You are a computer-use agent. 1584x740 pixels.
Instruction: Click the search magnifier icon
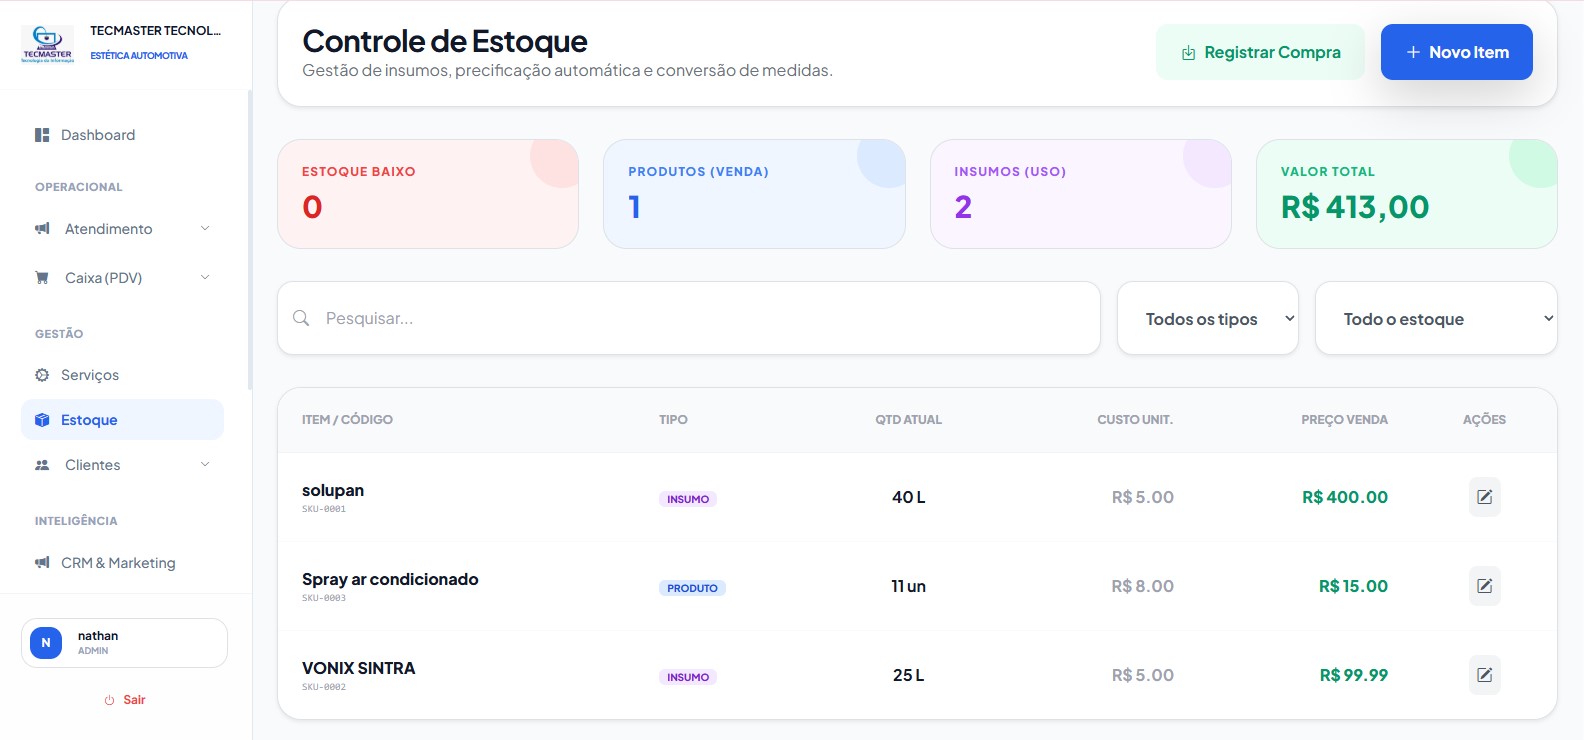(x=301, y=318)
